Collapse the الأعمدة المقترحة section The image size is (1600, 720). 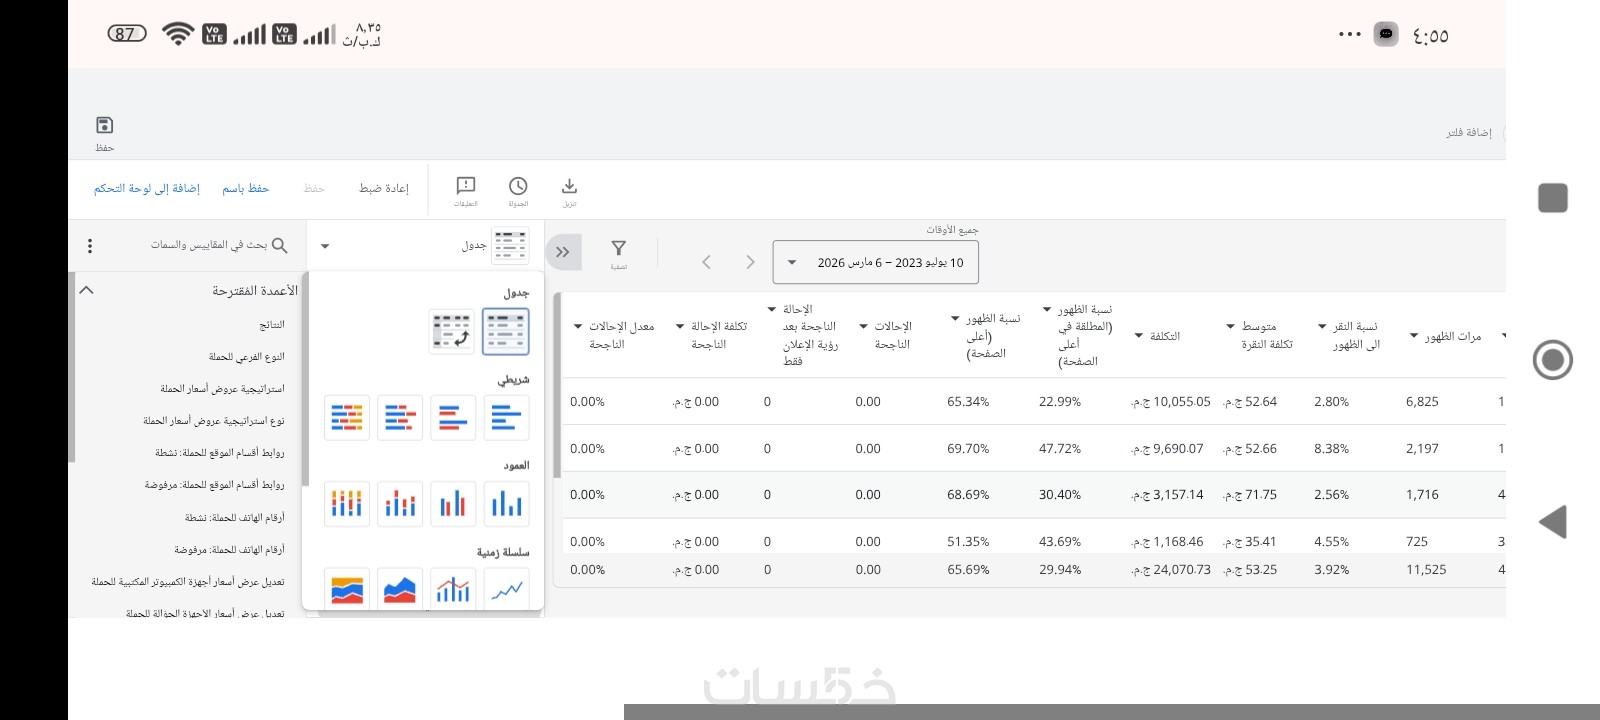pos(86,290)
